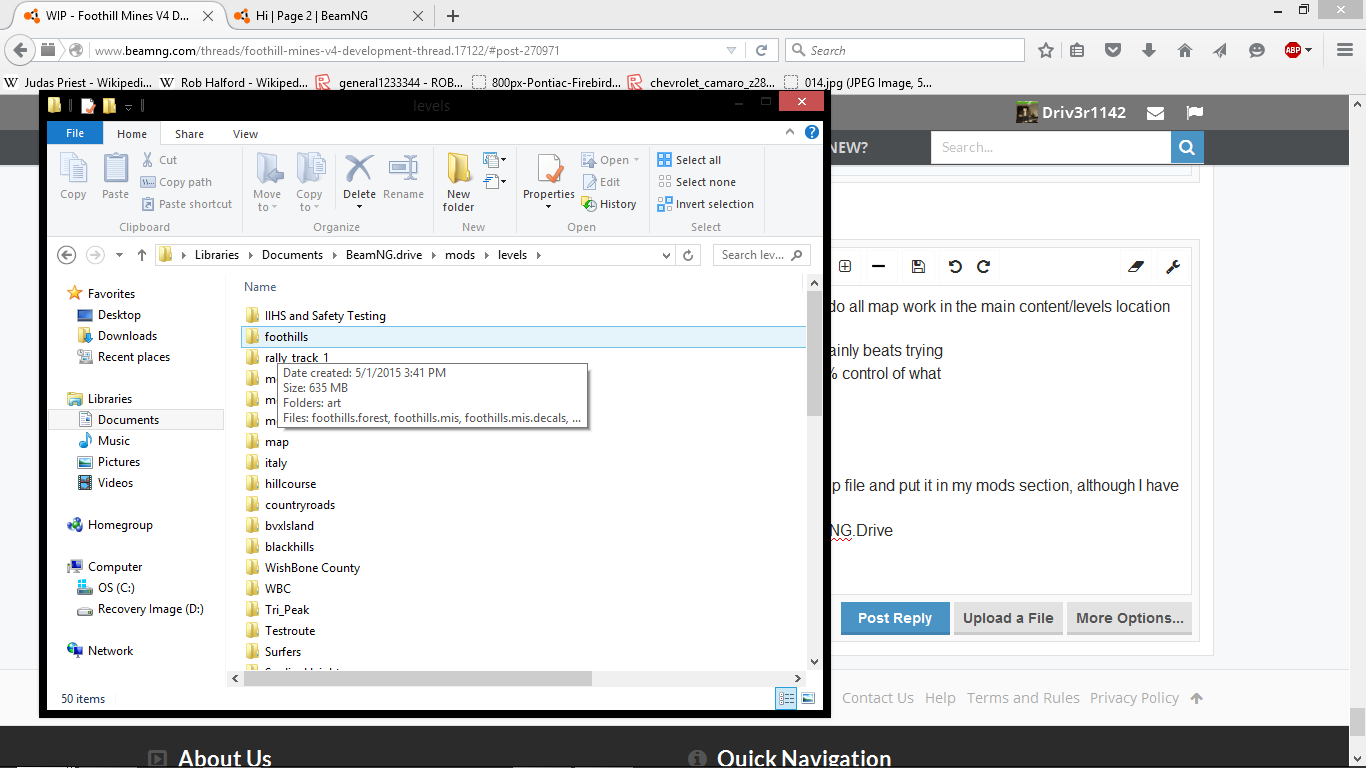1366x768 pixels.
Task: Create a New folder from the ribbon
Action: (x=459, y=182)
